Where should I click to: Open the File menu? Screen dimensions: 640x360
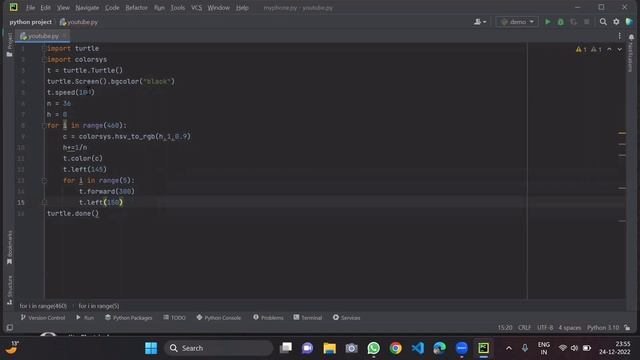(30, 7)
